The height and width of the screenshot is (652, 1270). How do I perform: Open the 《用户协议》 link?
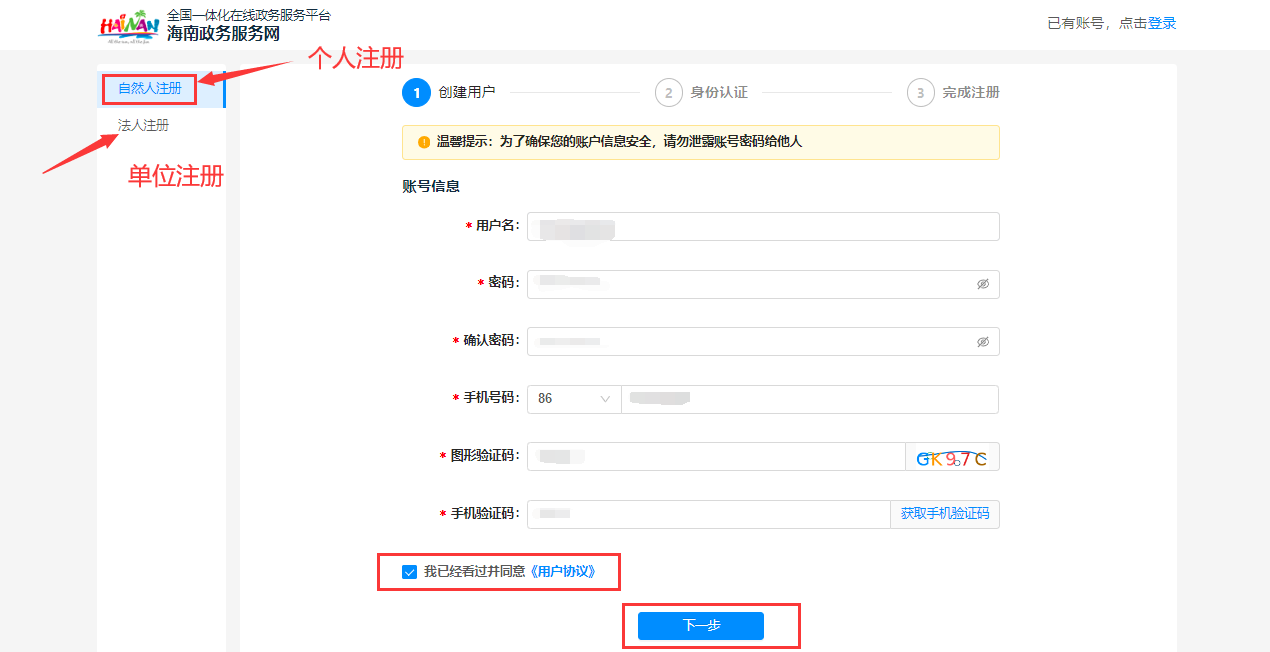coord(562,572)
